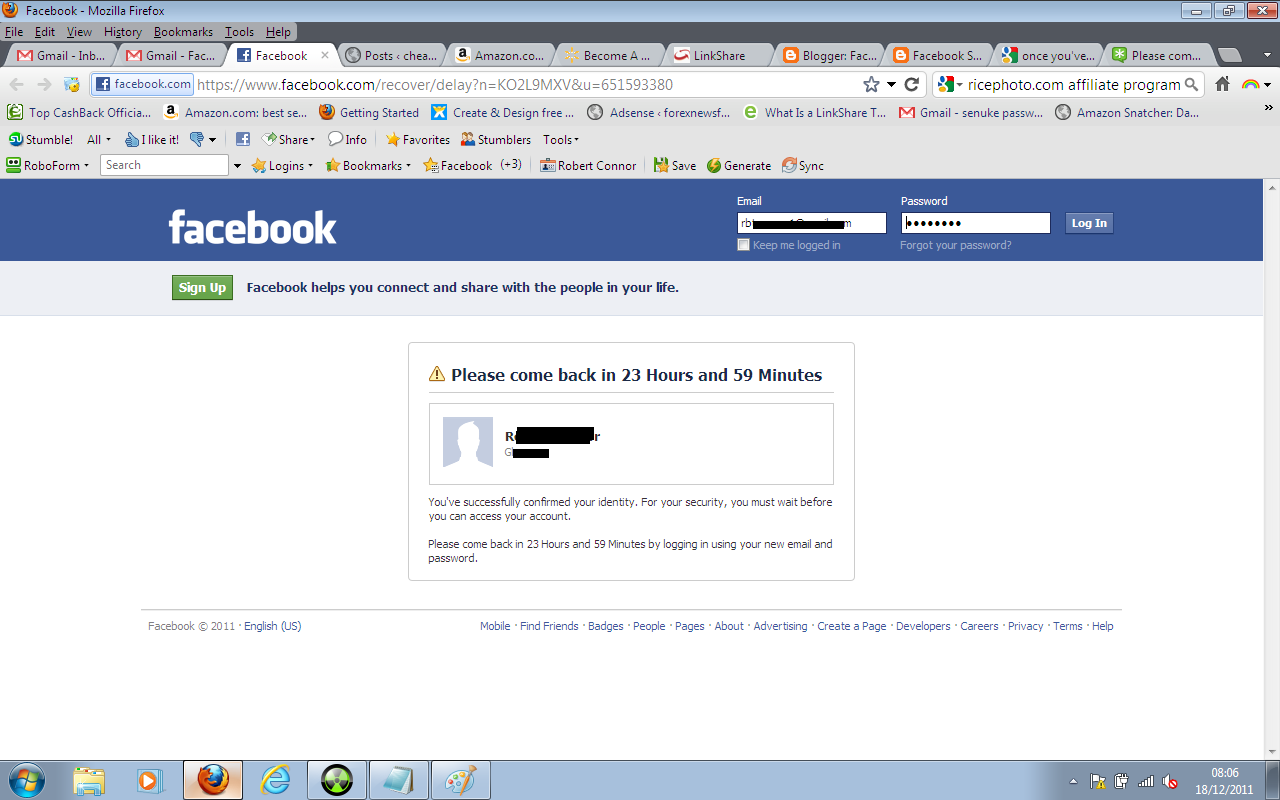Open the Create a Page footer link
The height and width of the screenshot is (800, 1280).
pyautogui.click(x=852, y=626)
